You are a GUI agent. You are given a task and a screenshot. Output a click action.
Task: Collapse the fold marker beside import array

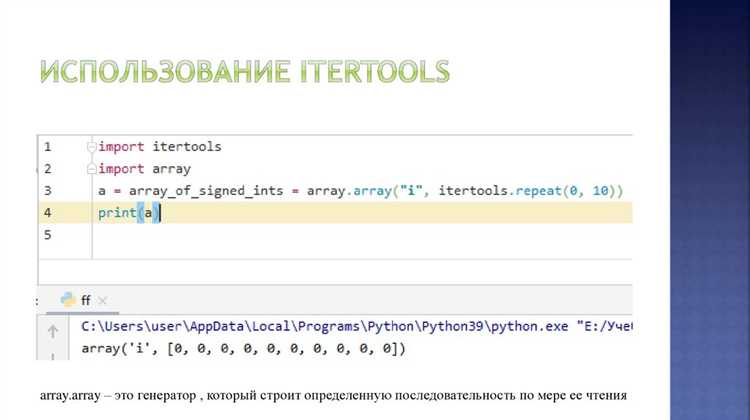92,168
